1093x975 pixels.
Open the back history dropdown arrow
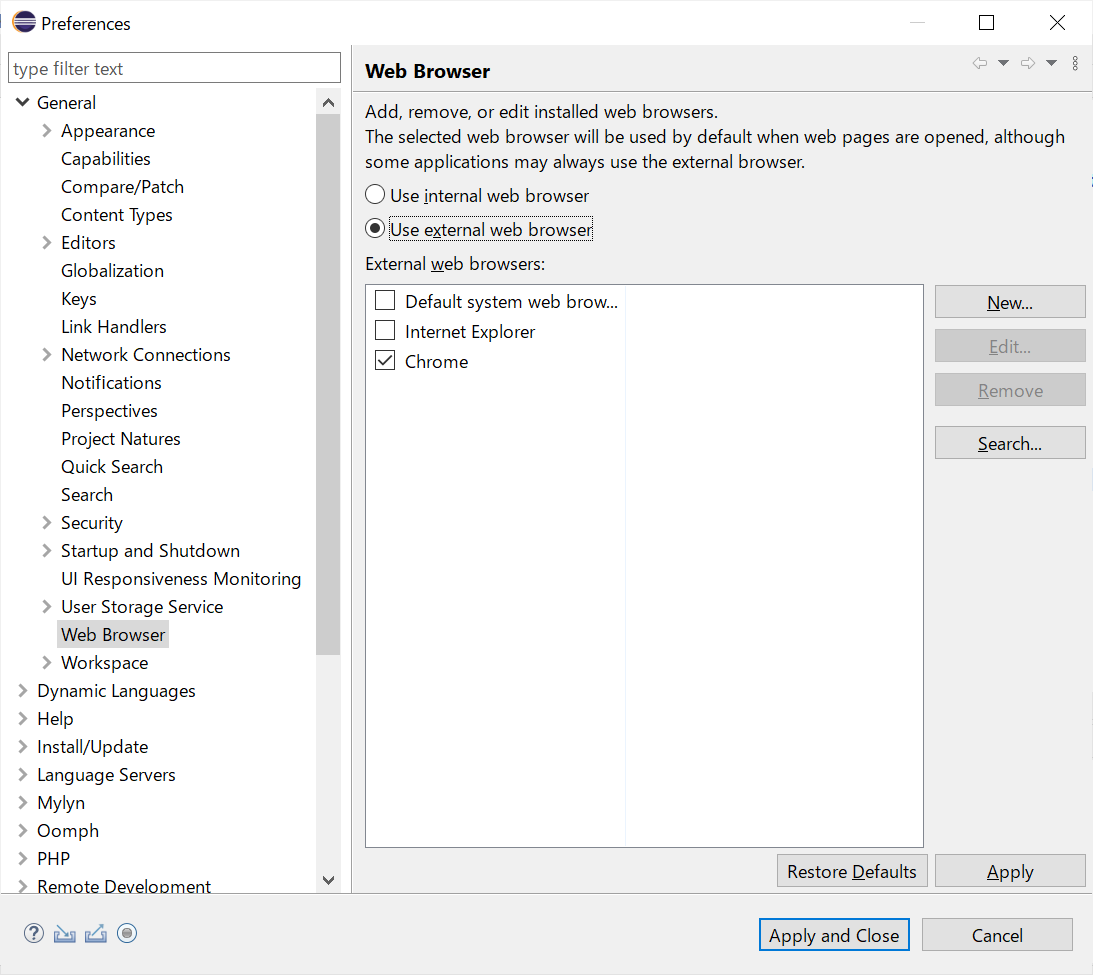coord(1004,63)
